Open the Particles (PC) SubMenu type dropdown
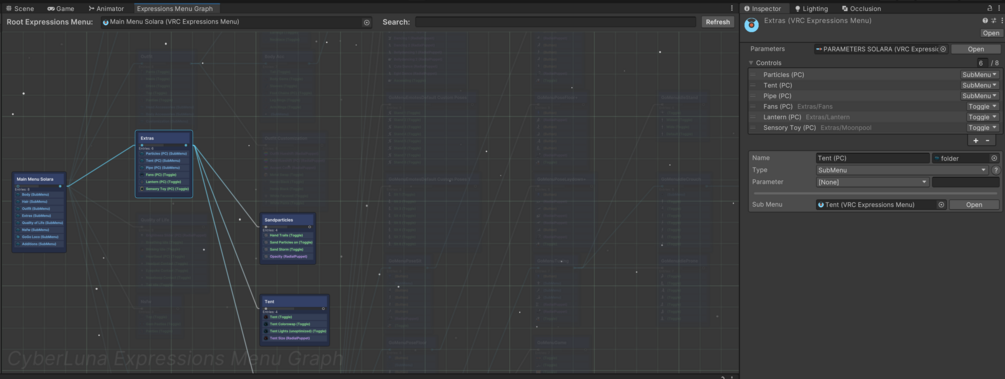The height and width of the screenshot is (379, 1005). 979,75
